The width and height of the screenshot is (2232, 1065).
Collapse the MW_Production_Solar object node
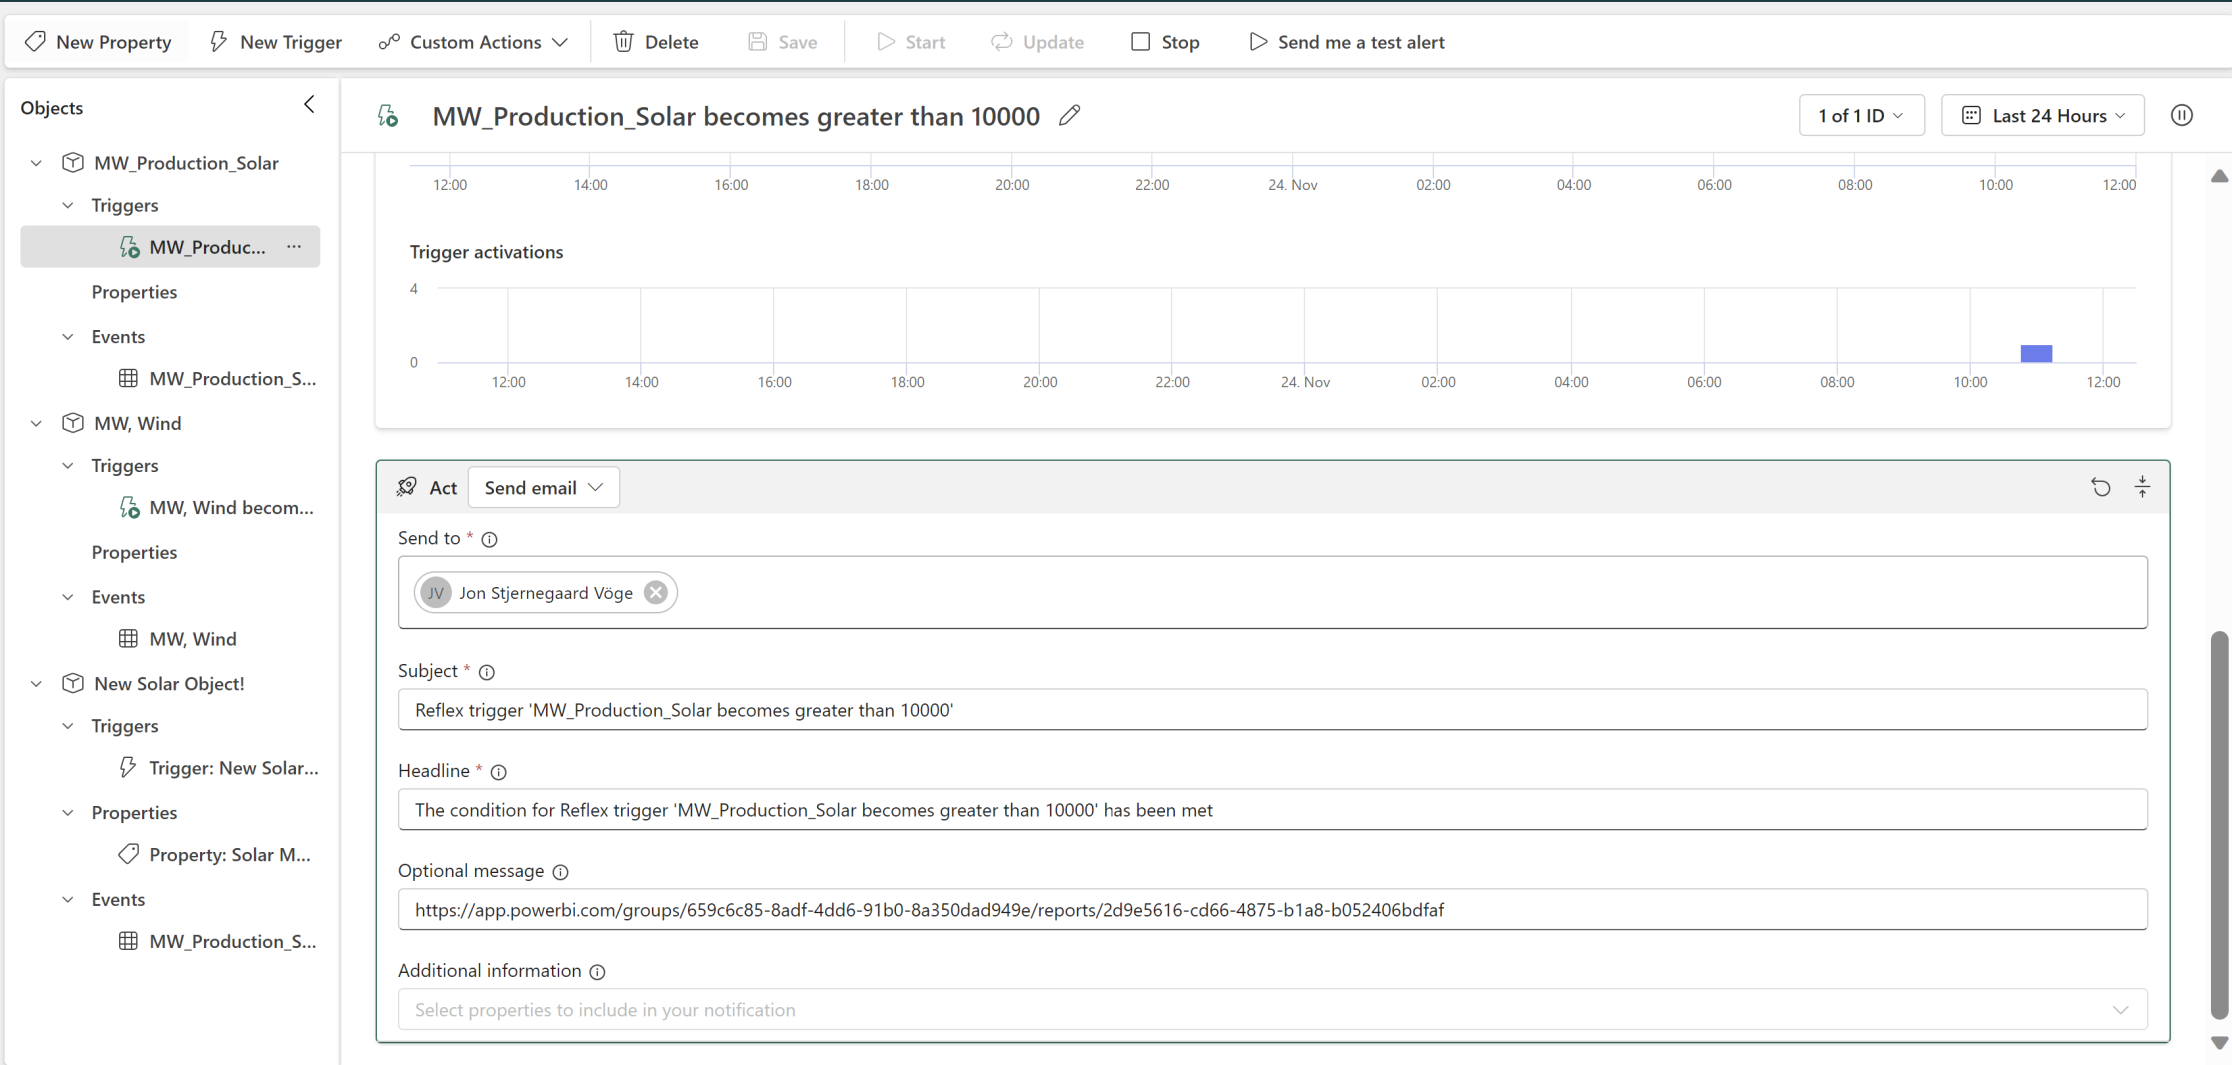point(37,163)
